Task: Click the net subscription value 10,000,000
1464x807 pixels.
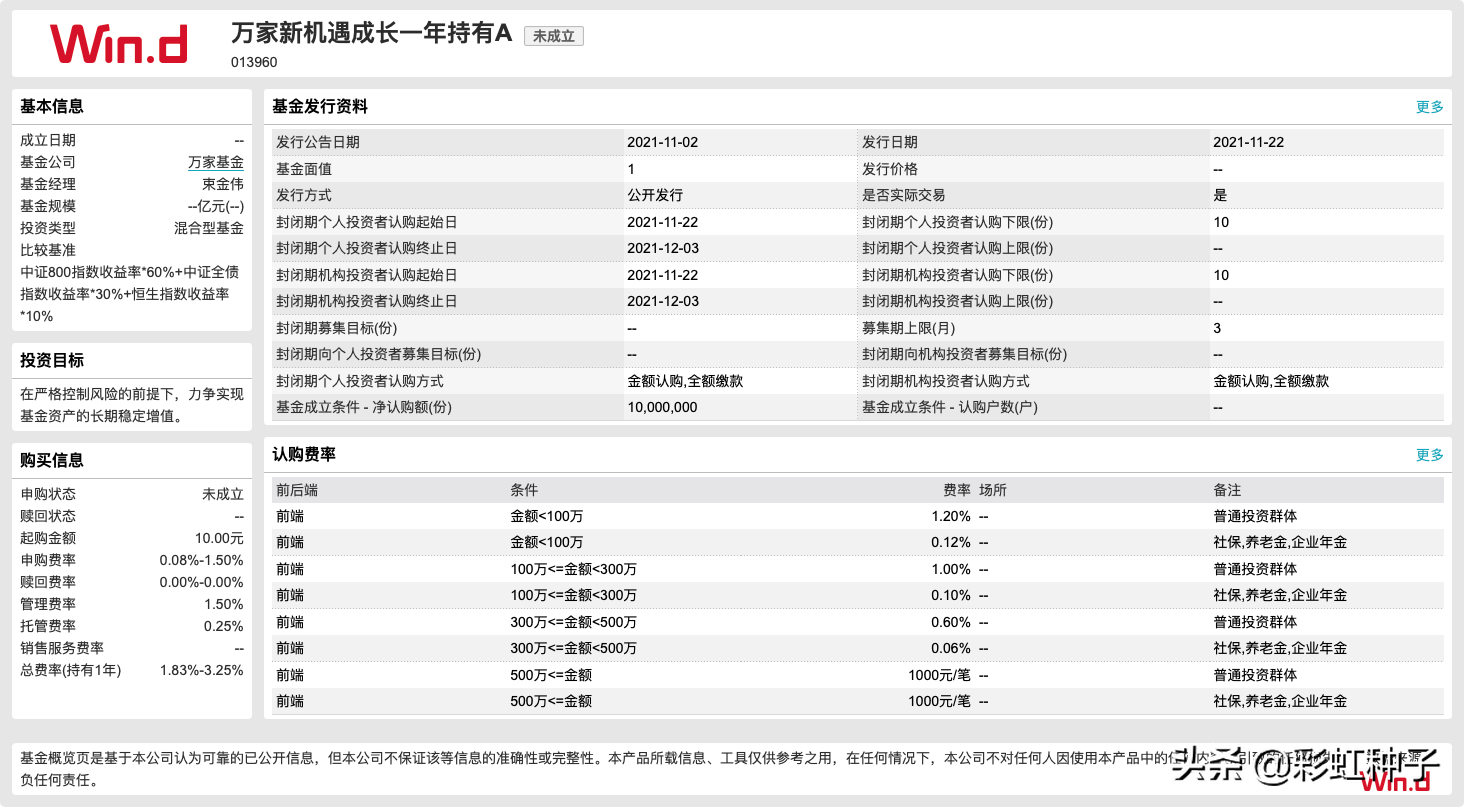Action: click(x=662, y=407)
